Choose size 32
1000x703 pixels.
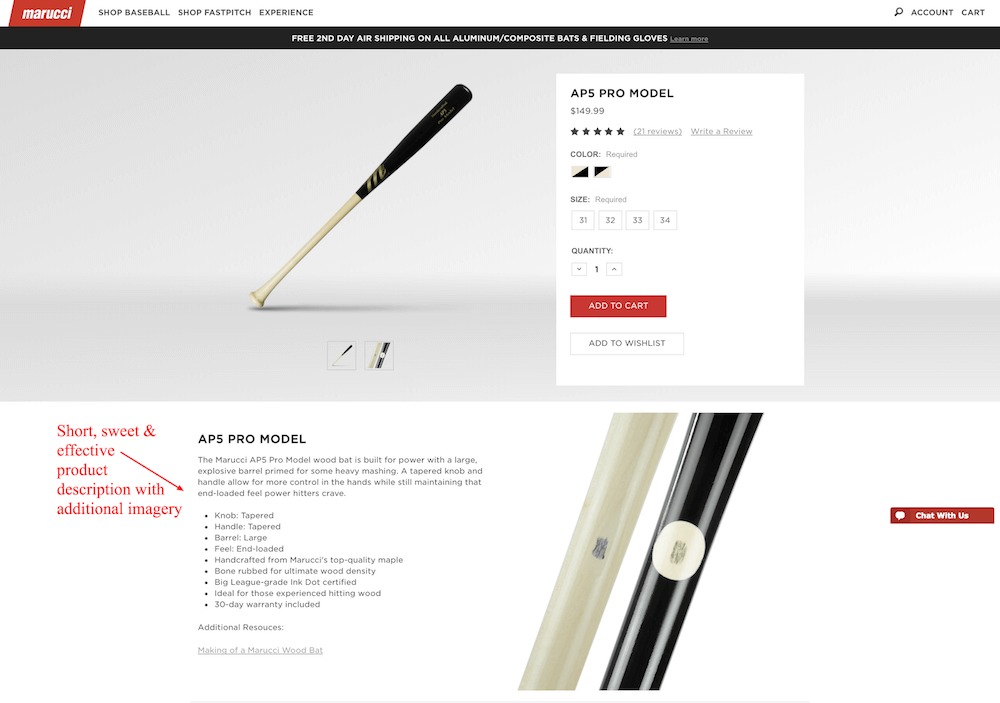coord(610,220)
